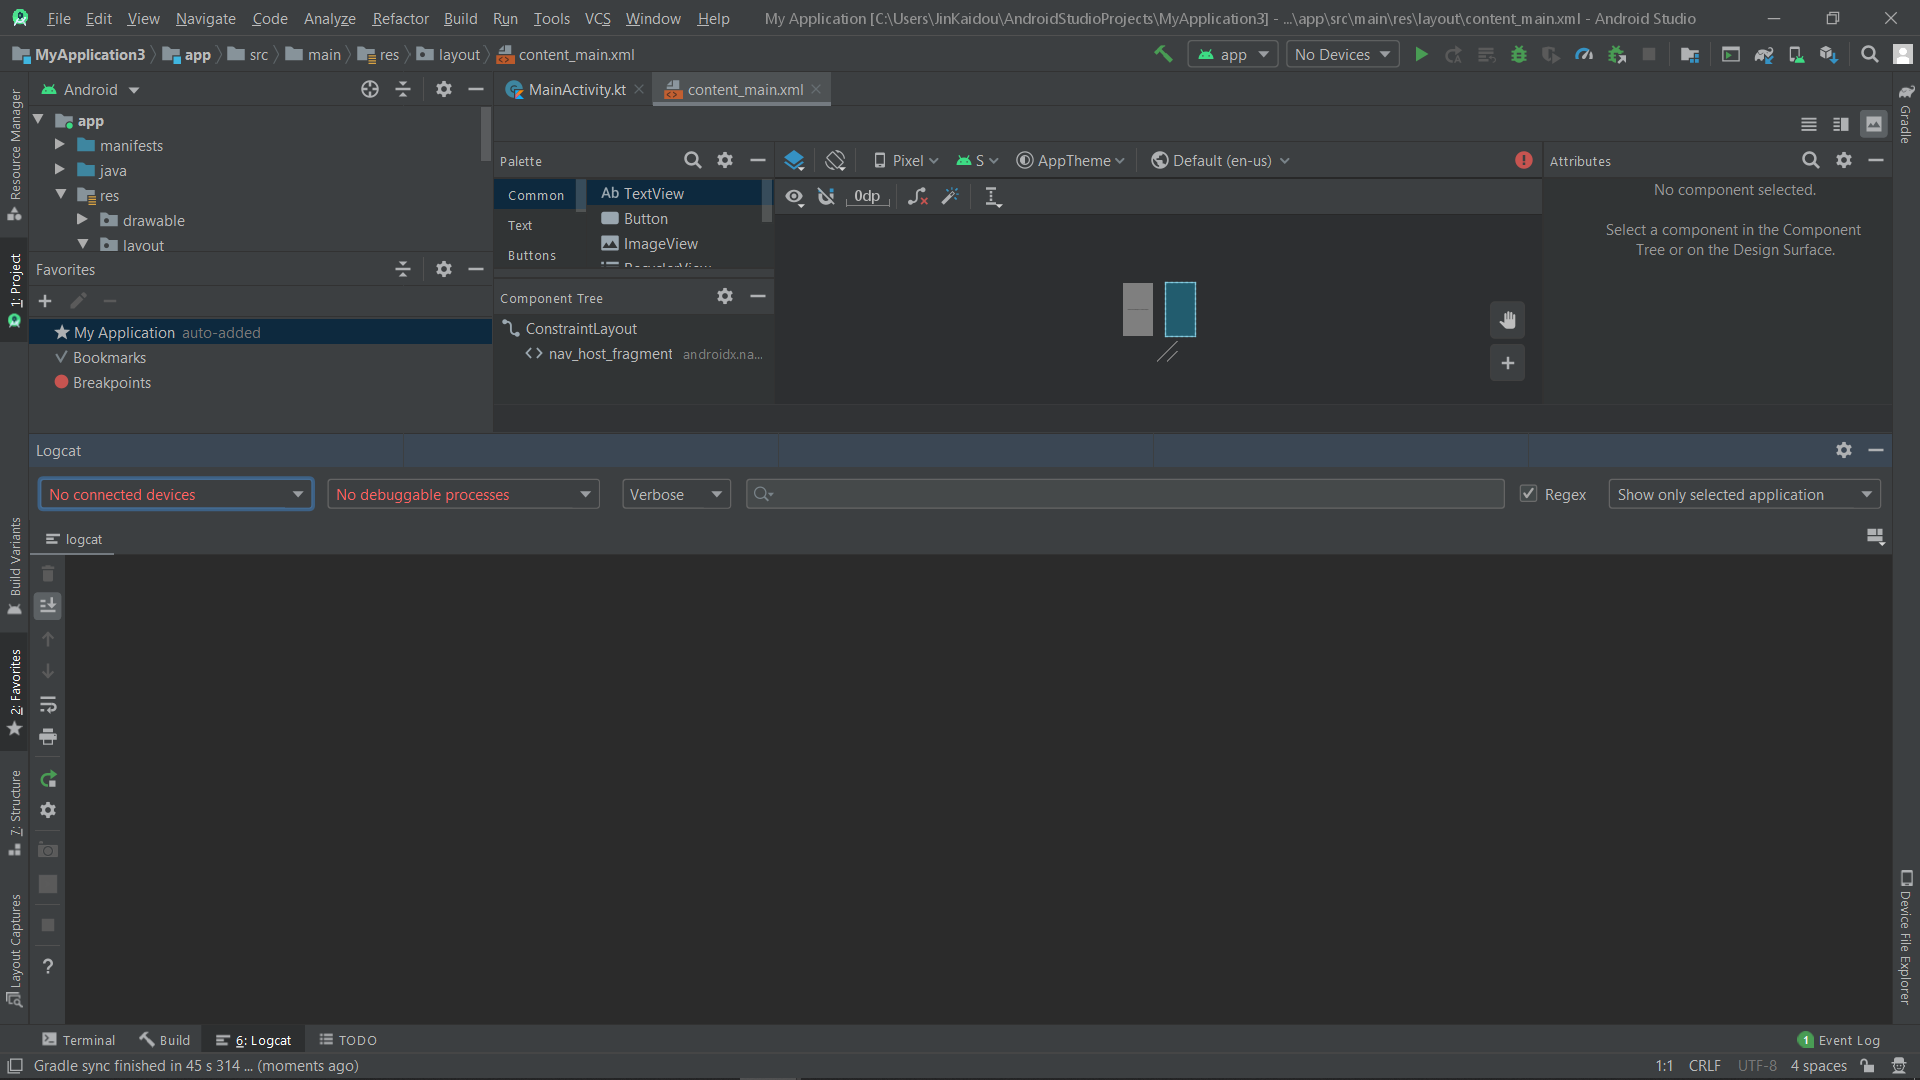Viewport: 1920px width, 1080px height.
Task: Open logcat settings gear in left strip
Action: 47,810
